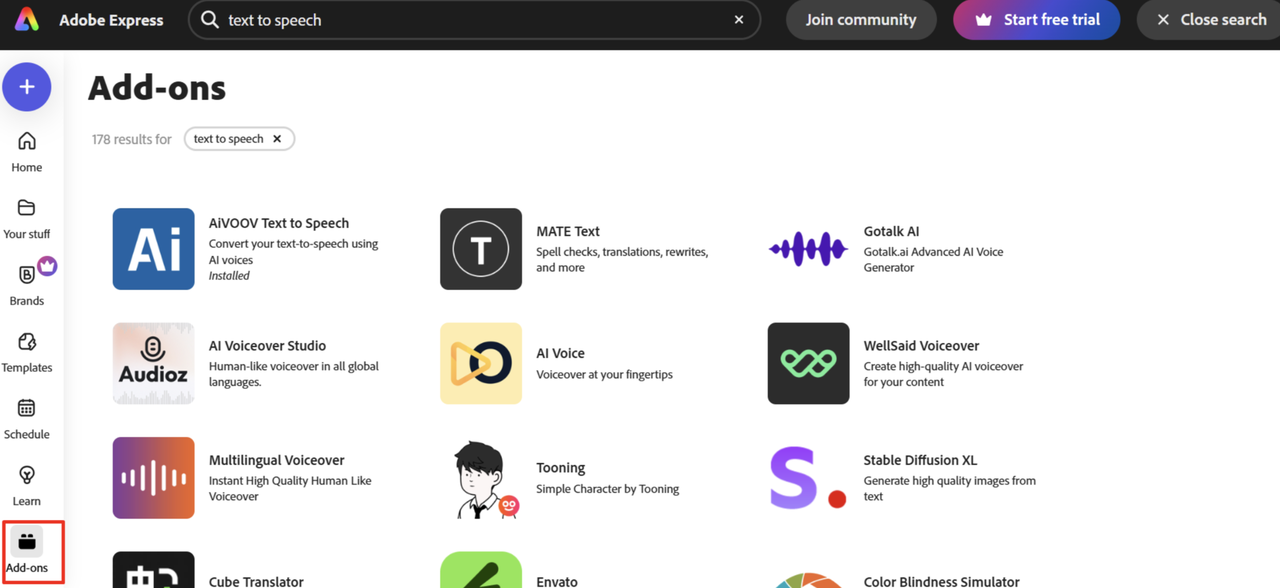The width and height of the screenshot is (1280, 588).
Task: Open Your stuff folder in sidebar
Action: [27, 219]
